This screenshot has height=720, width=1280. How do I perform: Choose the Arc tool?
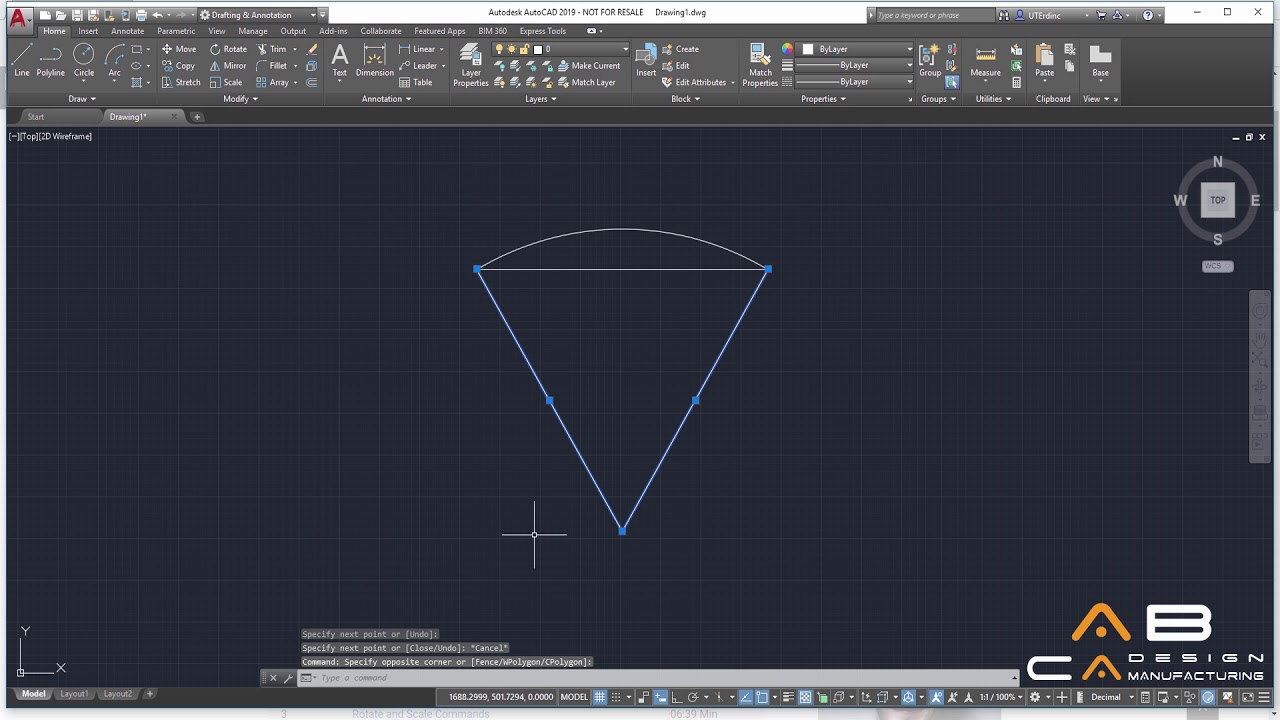pyautogui.click(x=114, y=60)
